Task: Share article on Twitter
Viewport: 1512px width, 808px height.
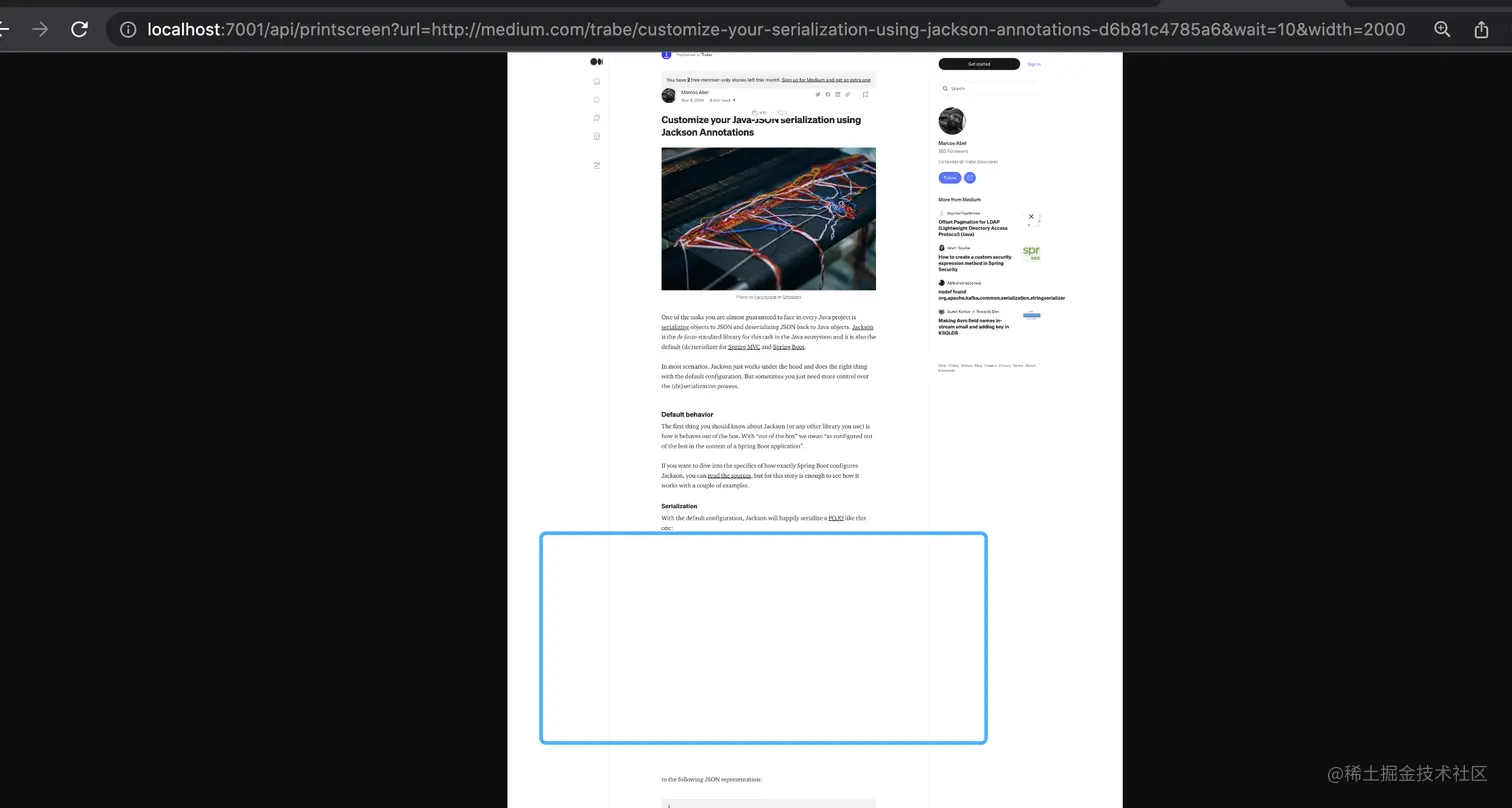Action: click(817, 95)
